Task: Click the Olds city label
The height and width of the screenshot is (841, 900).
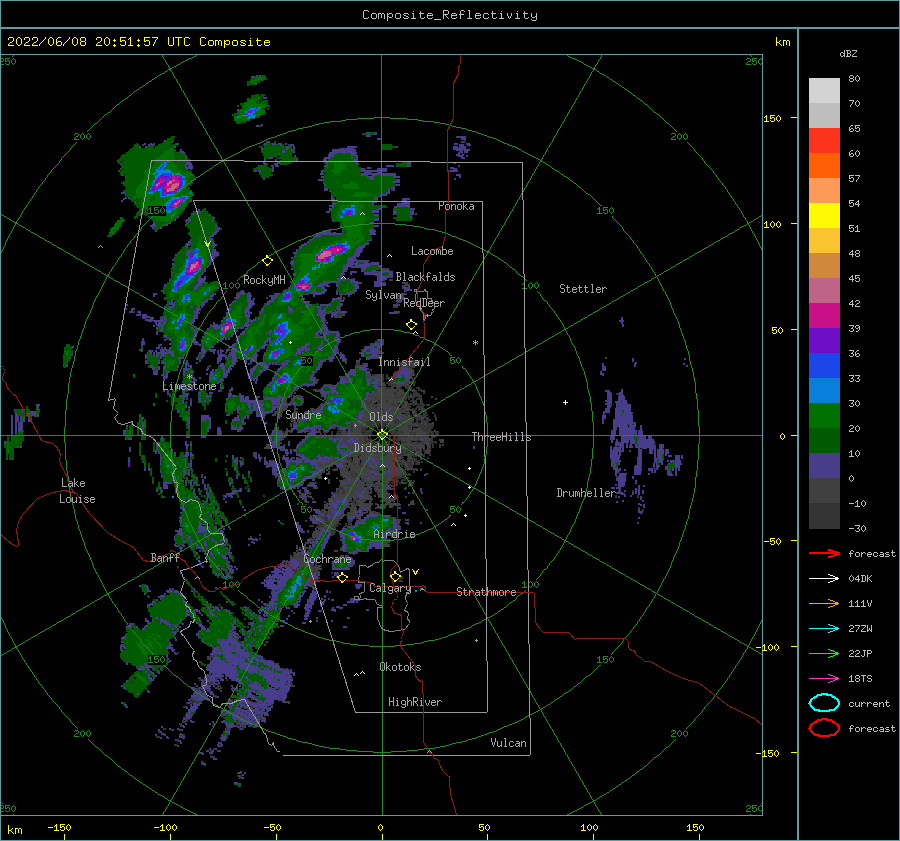Action: coord(381,417)
